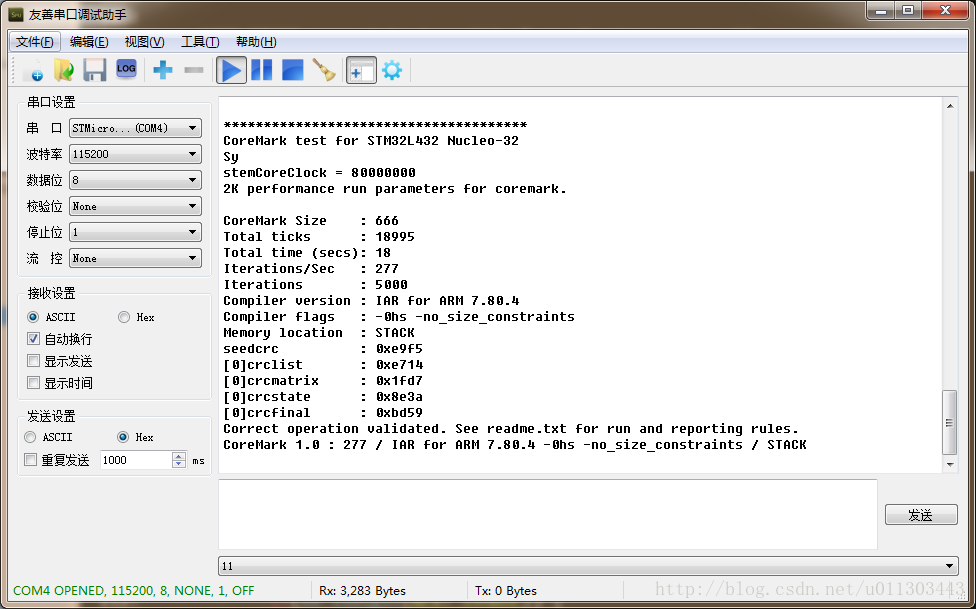Click the Rx: 3,283 Bytes status
This screenshot has width=976, height=609.
tap(362, 590)
